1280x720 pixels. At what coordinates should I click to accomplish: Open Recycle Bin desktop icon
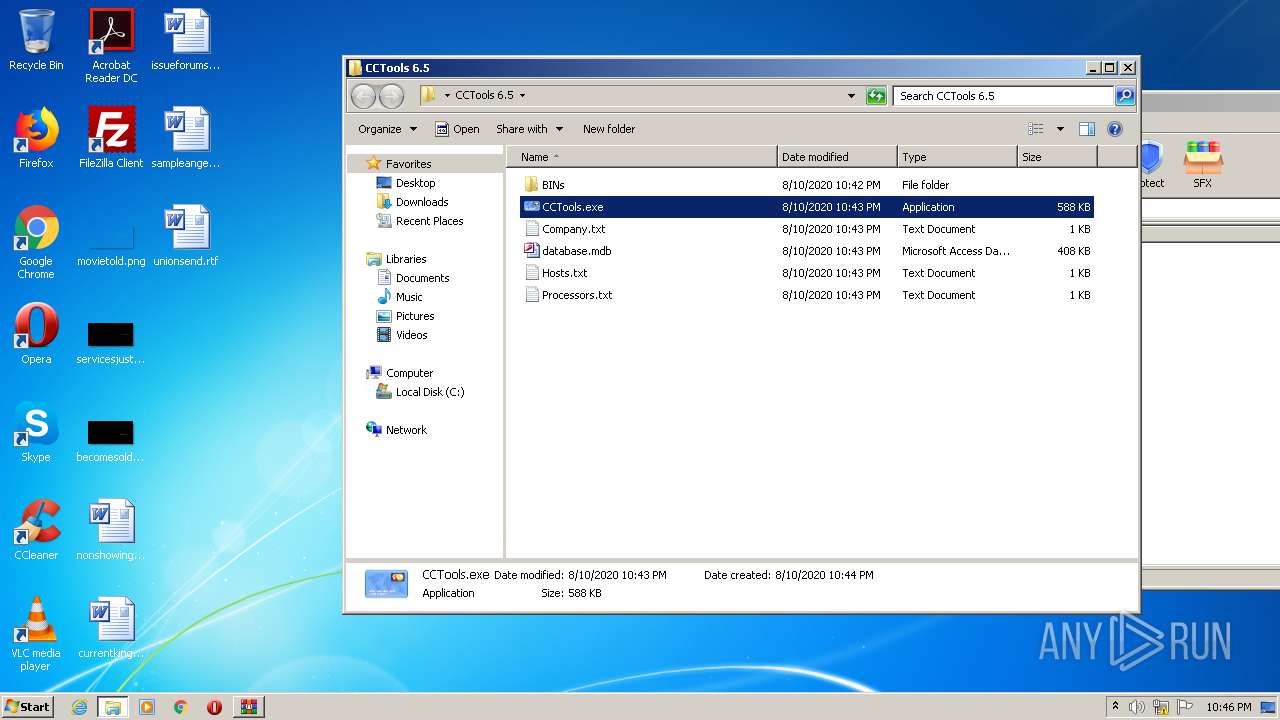[x=36, y=40]
